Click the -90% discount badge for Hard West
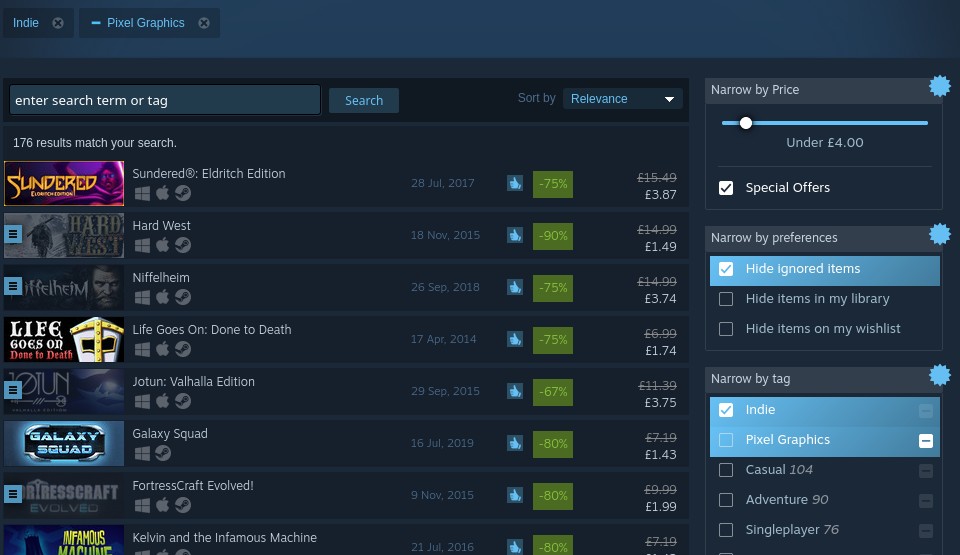Image resolution: width=960 pixels, height=555 pixels. click(553, 236)
